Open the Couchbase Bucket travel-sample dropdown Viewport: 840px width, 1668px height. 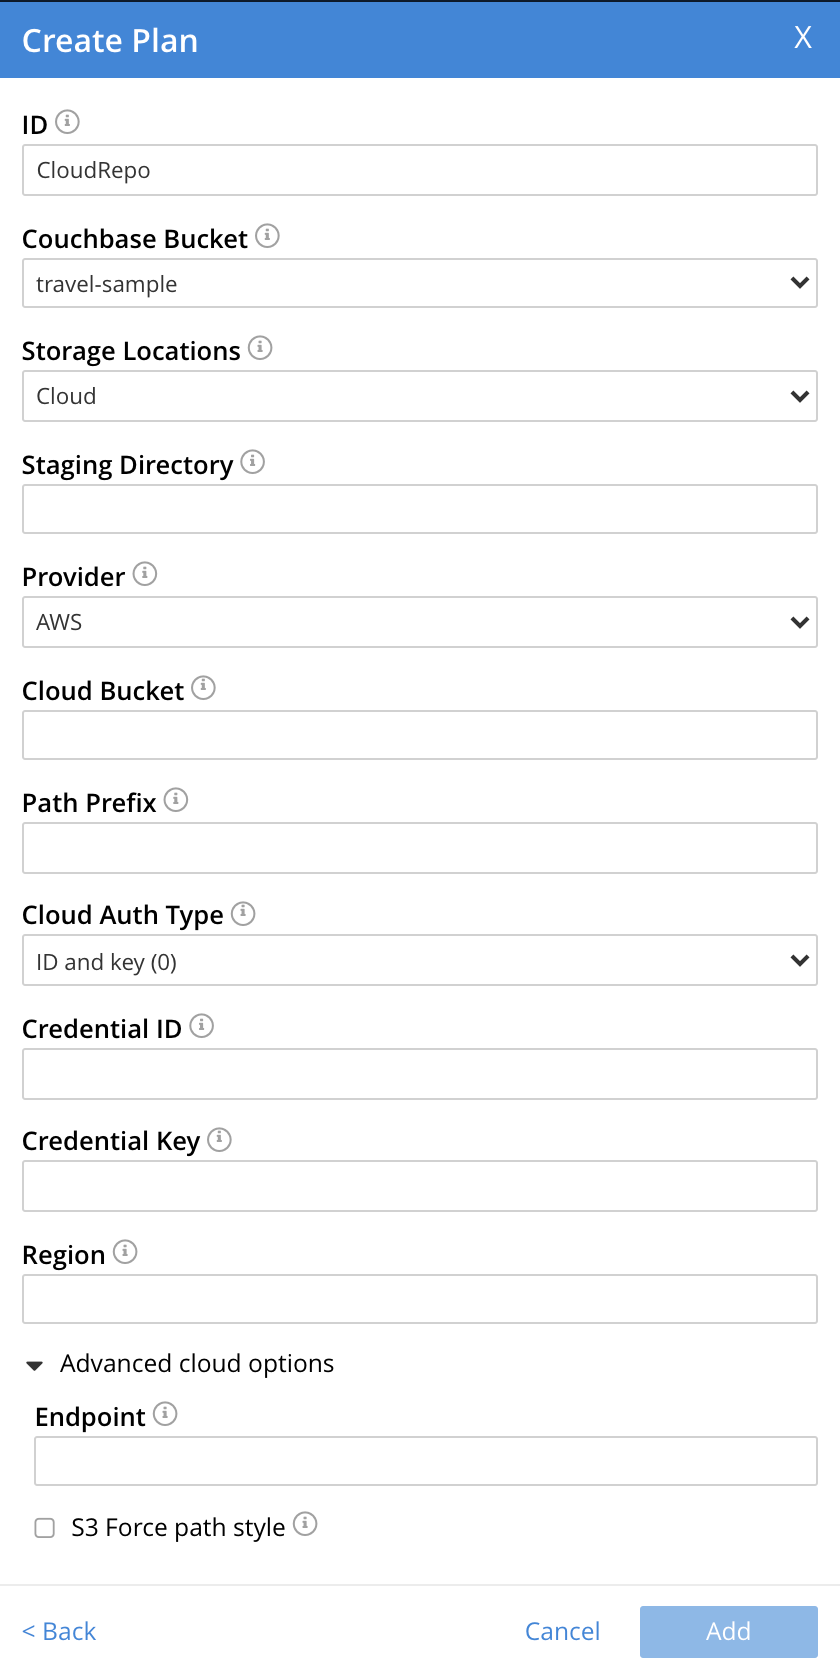pos(420,283)
